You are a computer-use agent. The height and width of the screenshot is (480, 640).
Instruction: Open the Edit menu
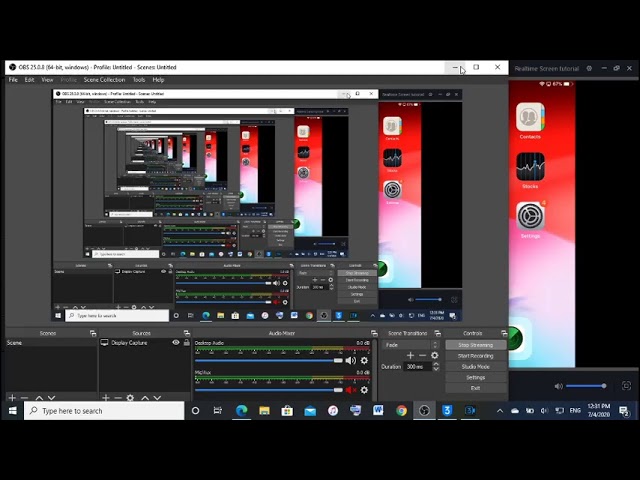pyautogui.click(x=29, y=80)
